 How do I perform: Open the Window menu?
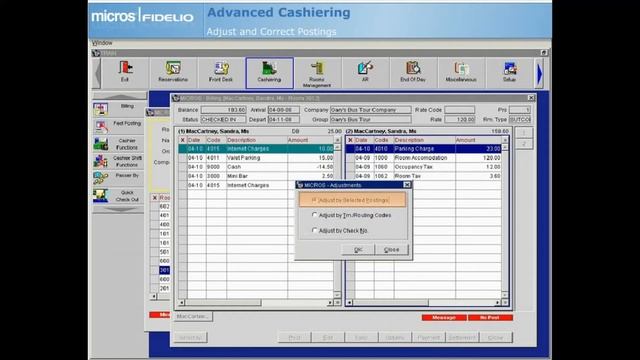click(102, 43)
